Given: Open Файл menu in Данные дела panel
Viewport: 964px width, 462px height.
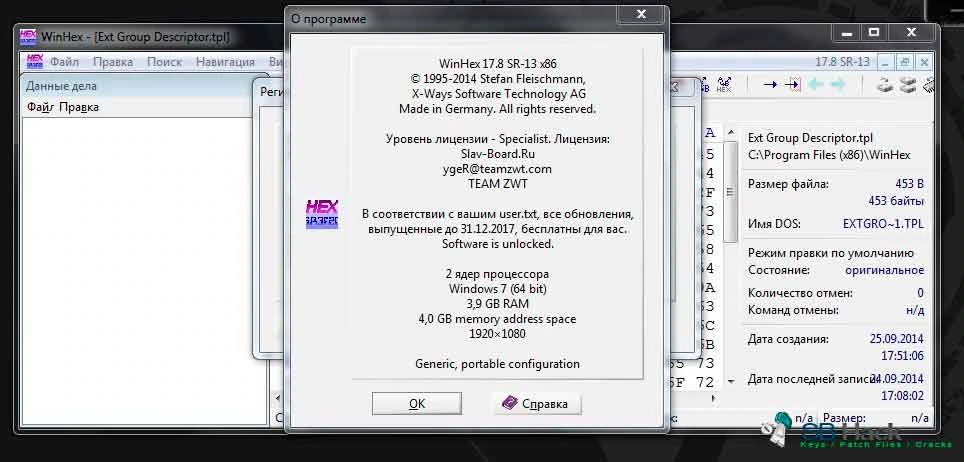Looking at the screenshot, I should (x=41, y=107).
